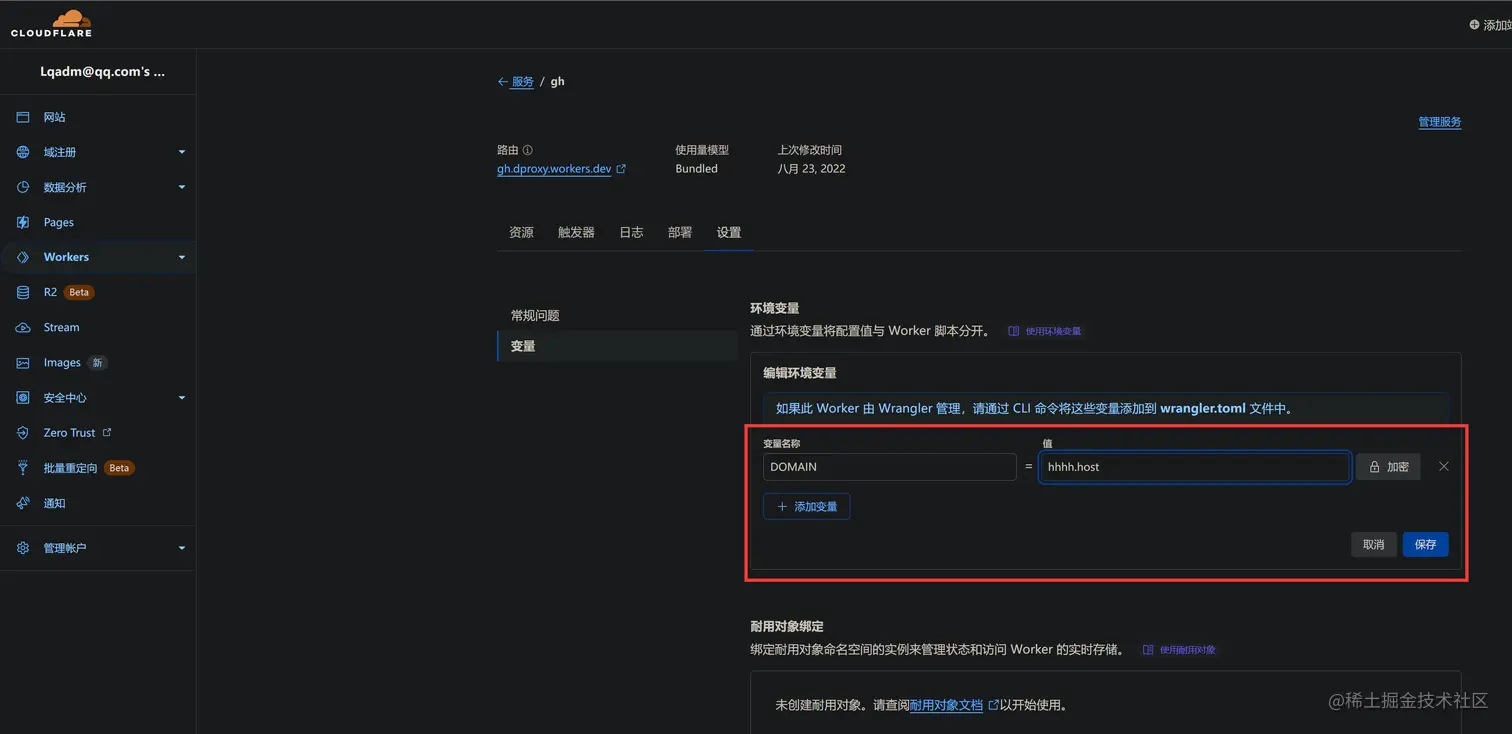Open the gh.dproxy.workers.dev route link
1512x734 pixels.
click(554, 169)
